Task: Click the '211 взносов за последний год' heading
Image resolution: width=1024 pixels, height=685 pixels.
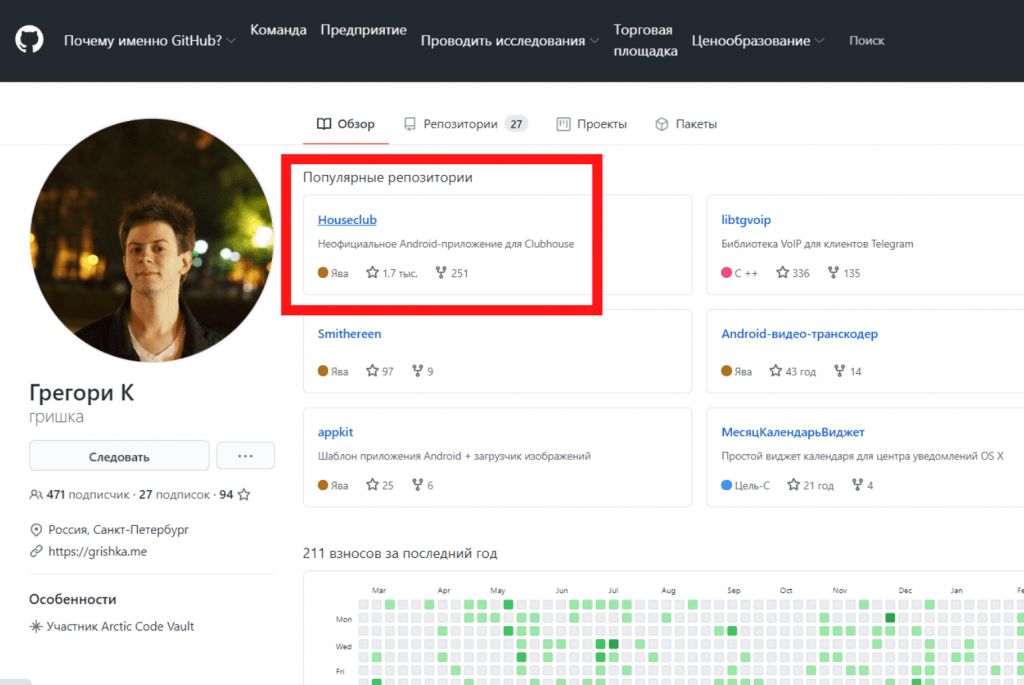Action: click(400, 554)
